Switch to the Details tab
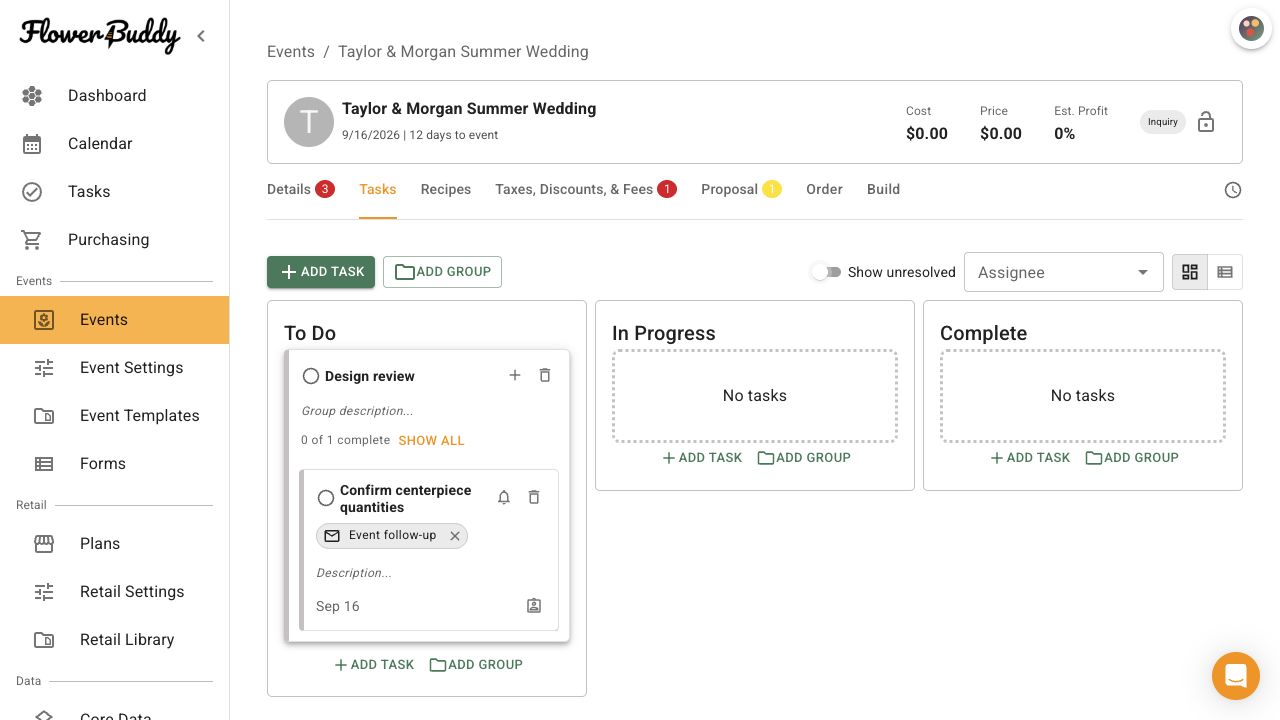 click(x=300, y=189)
